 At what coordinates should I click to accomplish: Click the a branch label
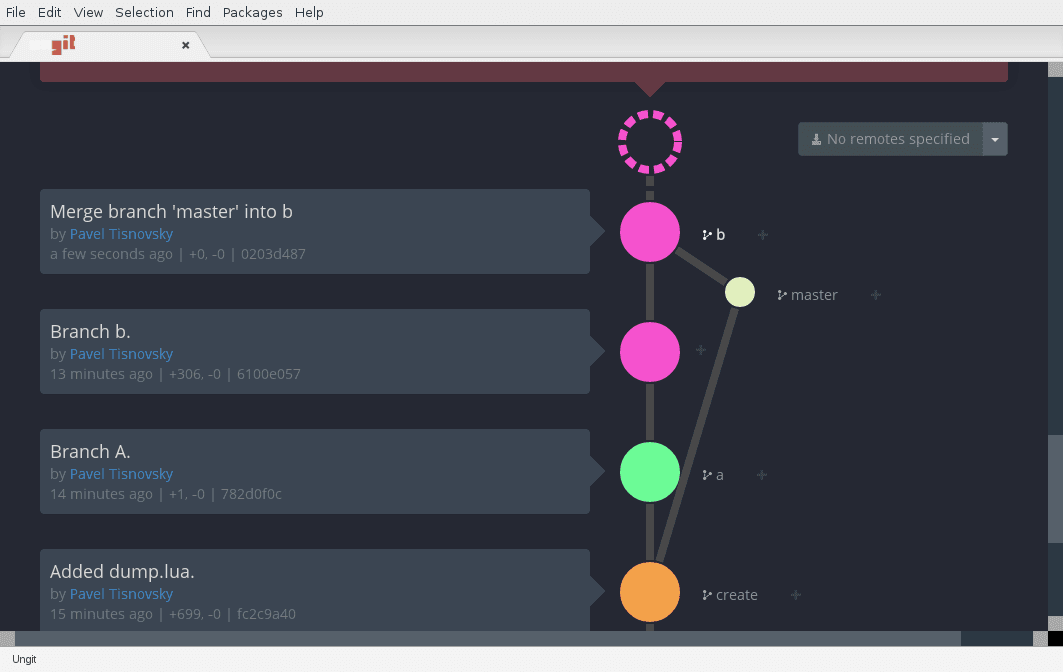[x=713, y=475]
